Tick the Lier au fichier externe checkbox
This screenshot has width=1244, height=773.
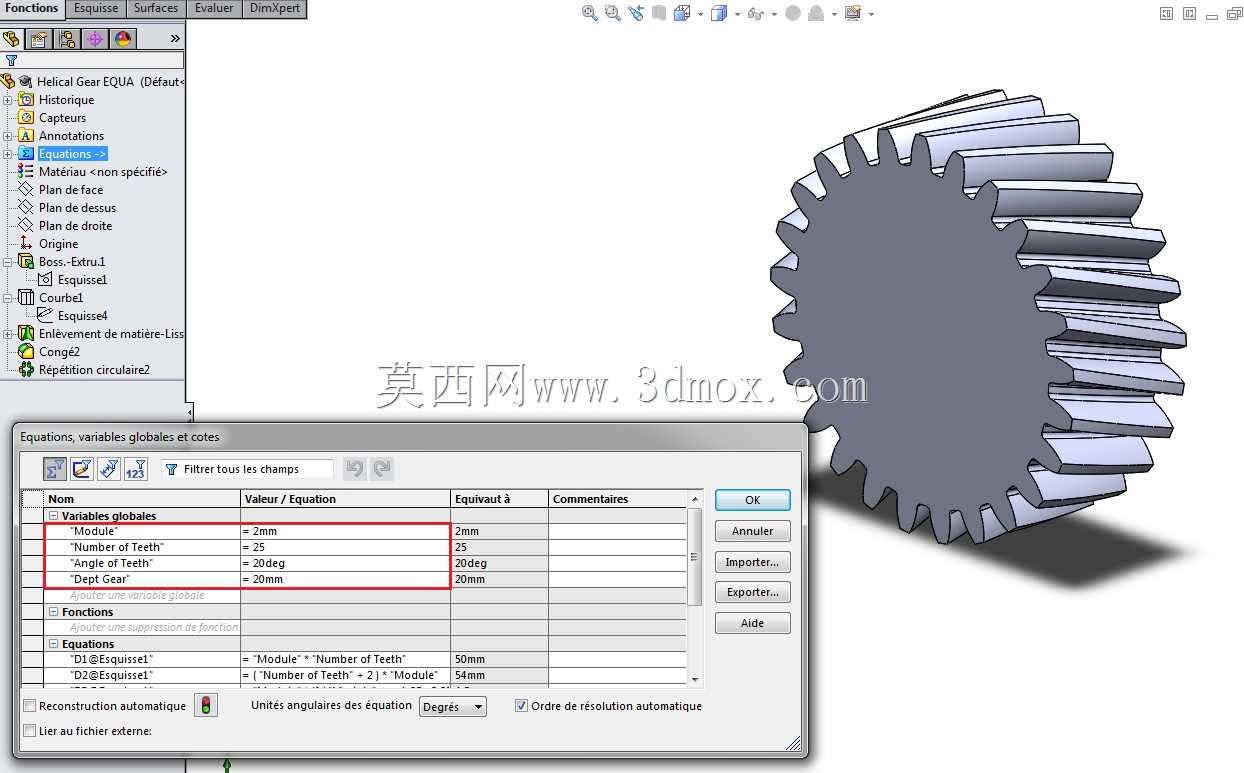pos(30,731)
